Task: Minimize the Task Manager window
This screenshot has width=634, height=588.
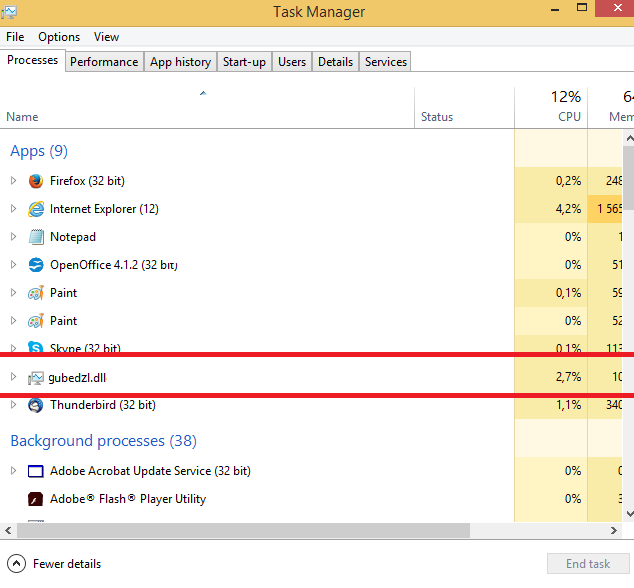Action: 555,8
